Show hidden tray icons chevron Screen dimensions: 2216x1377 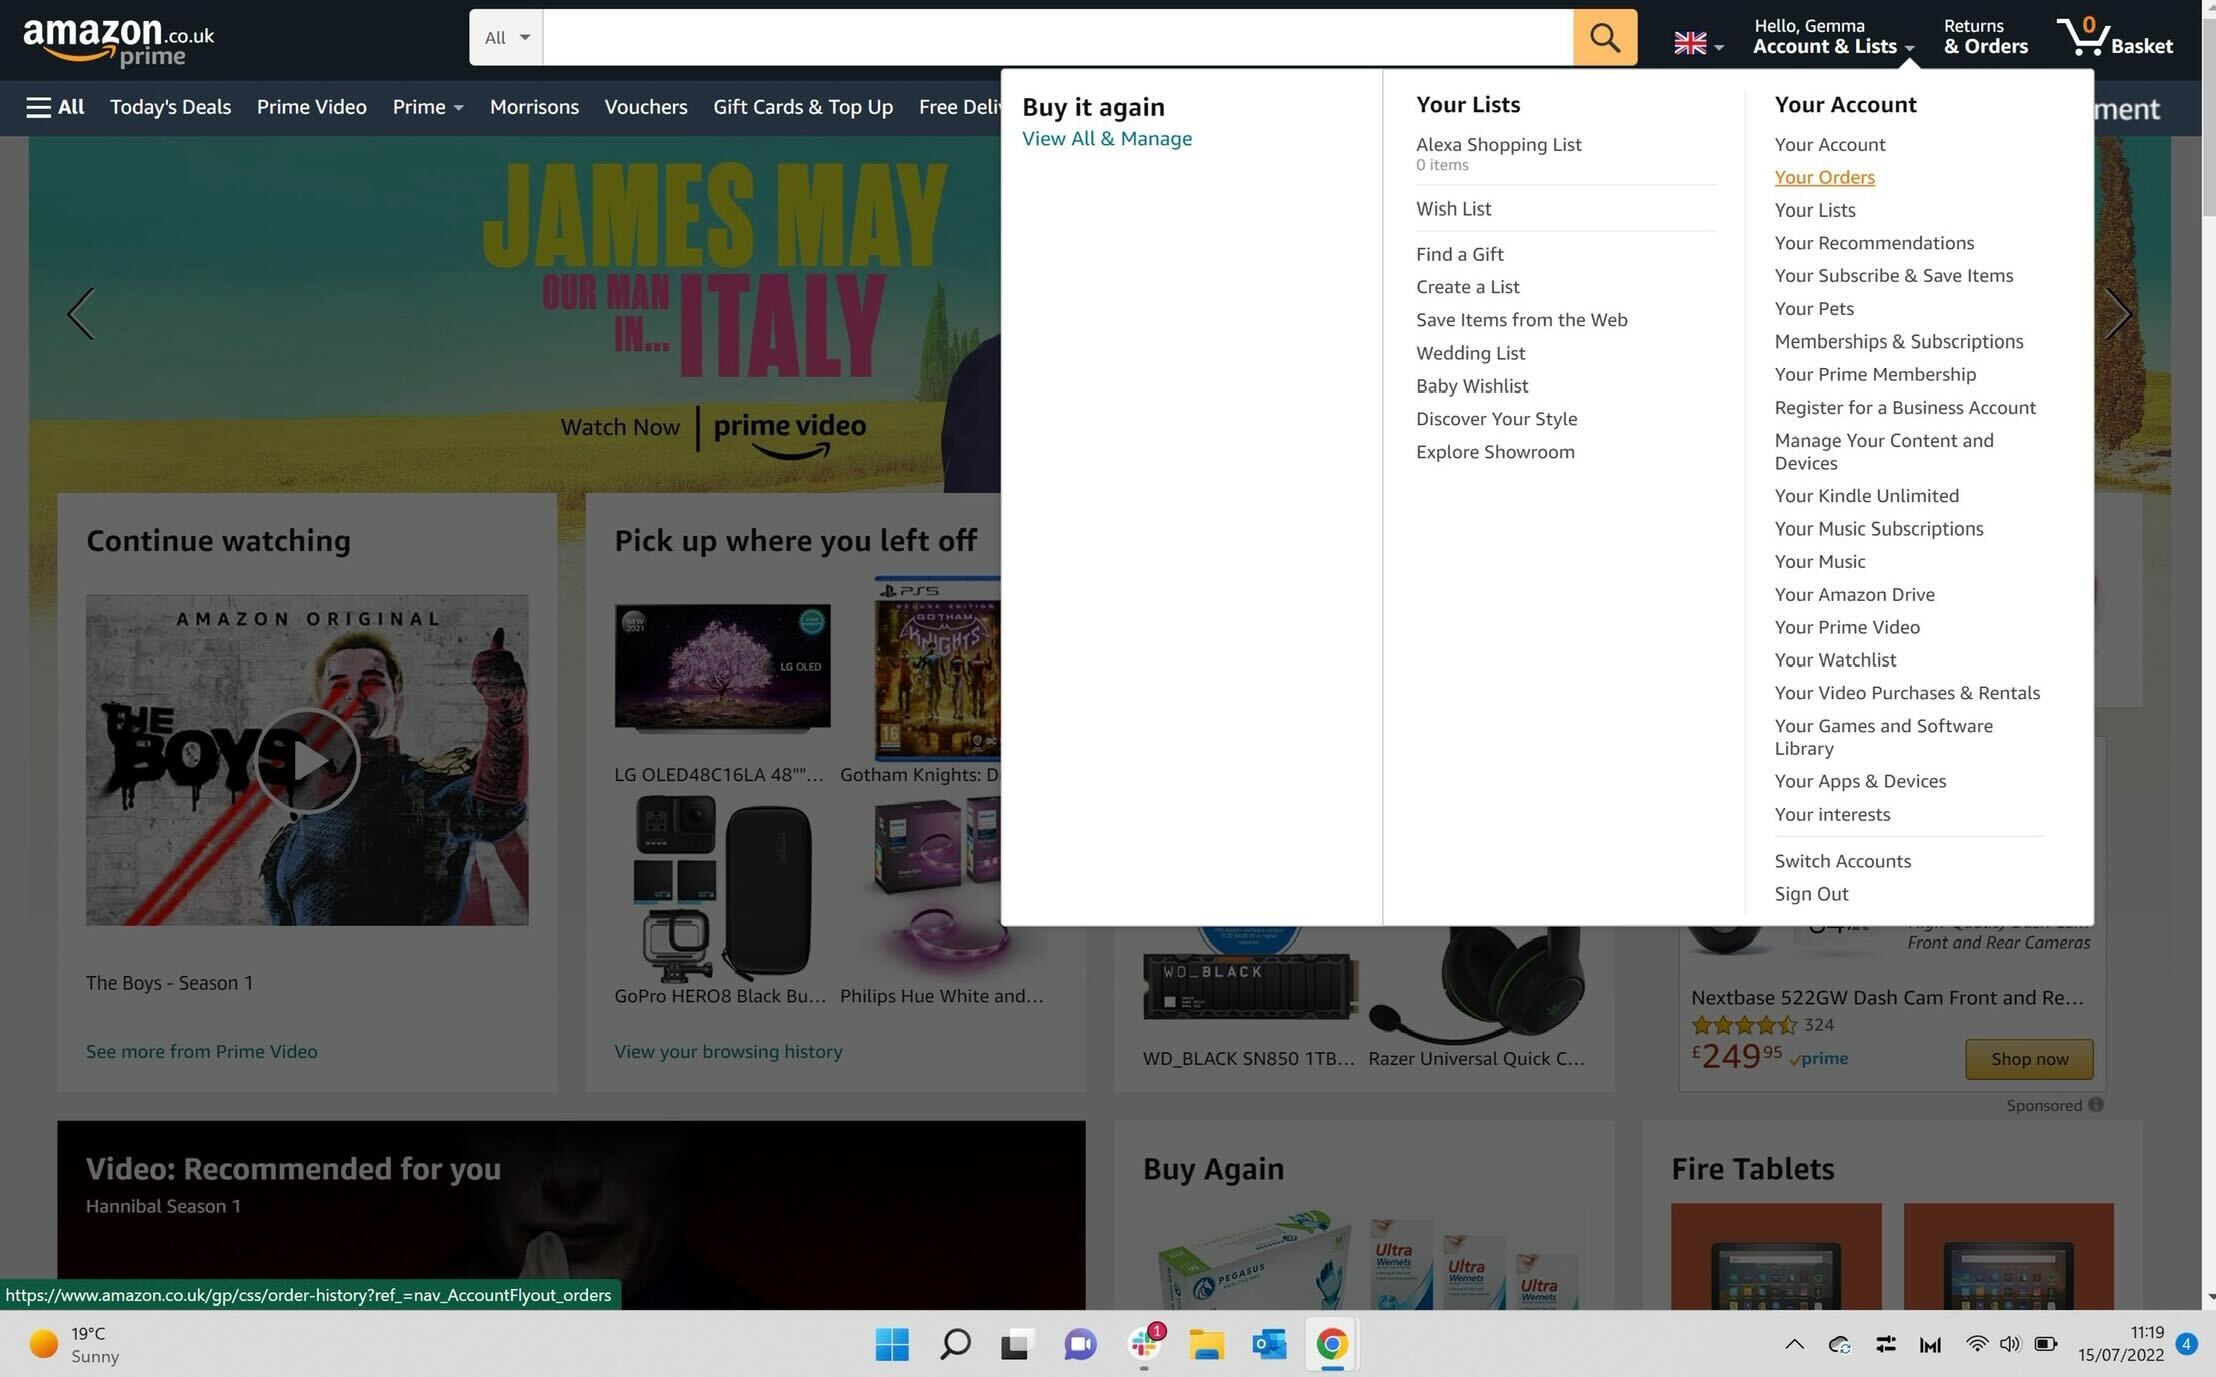point(1794,1344)
